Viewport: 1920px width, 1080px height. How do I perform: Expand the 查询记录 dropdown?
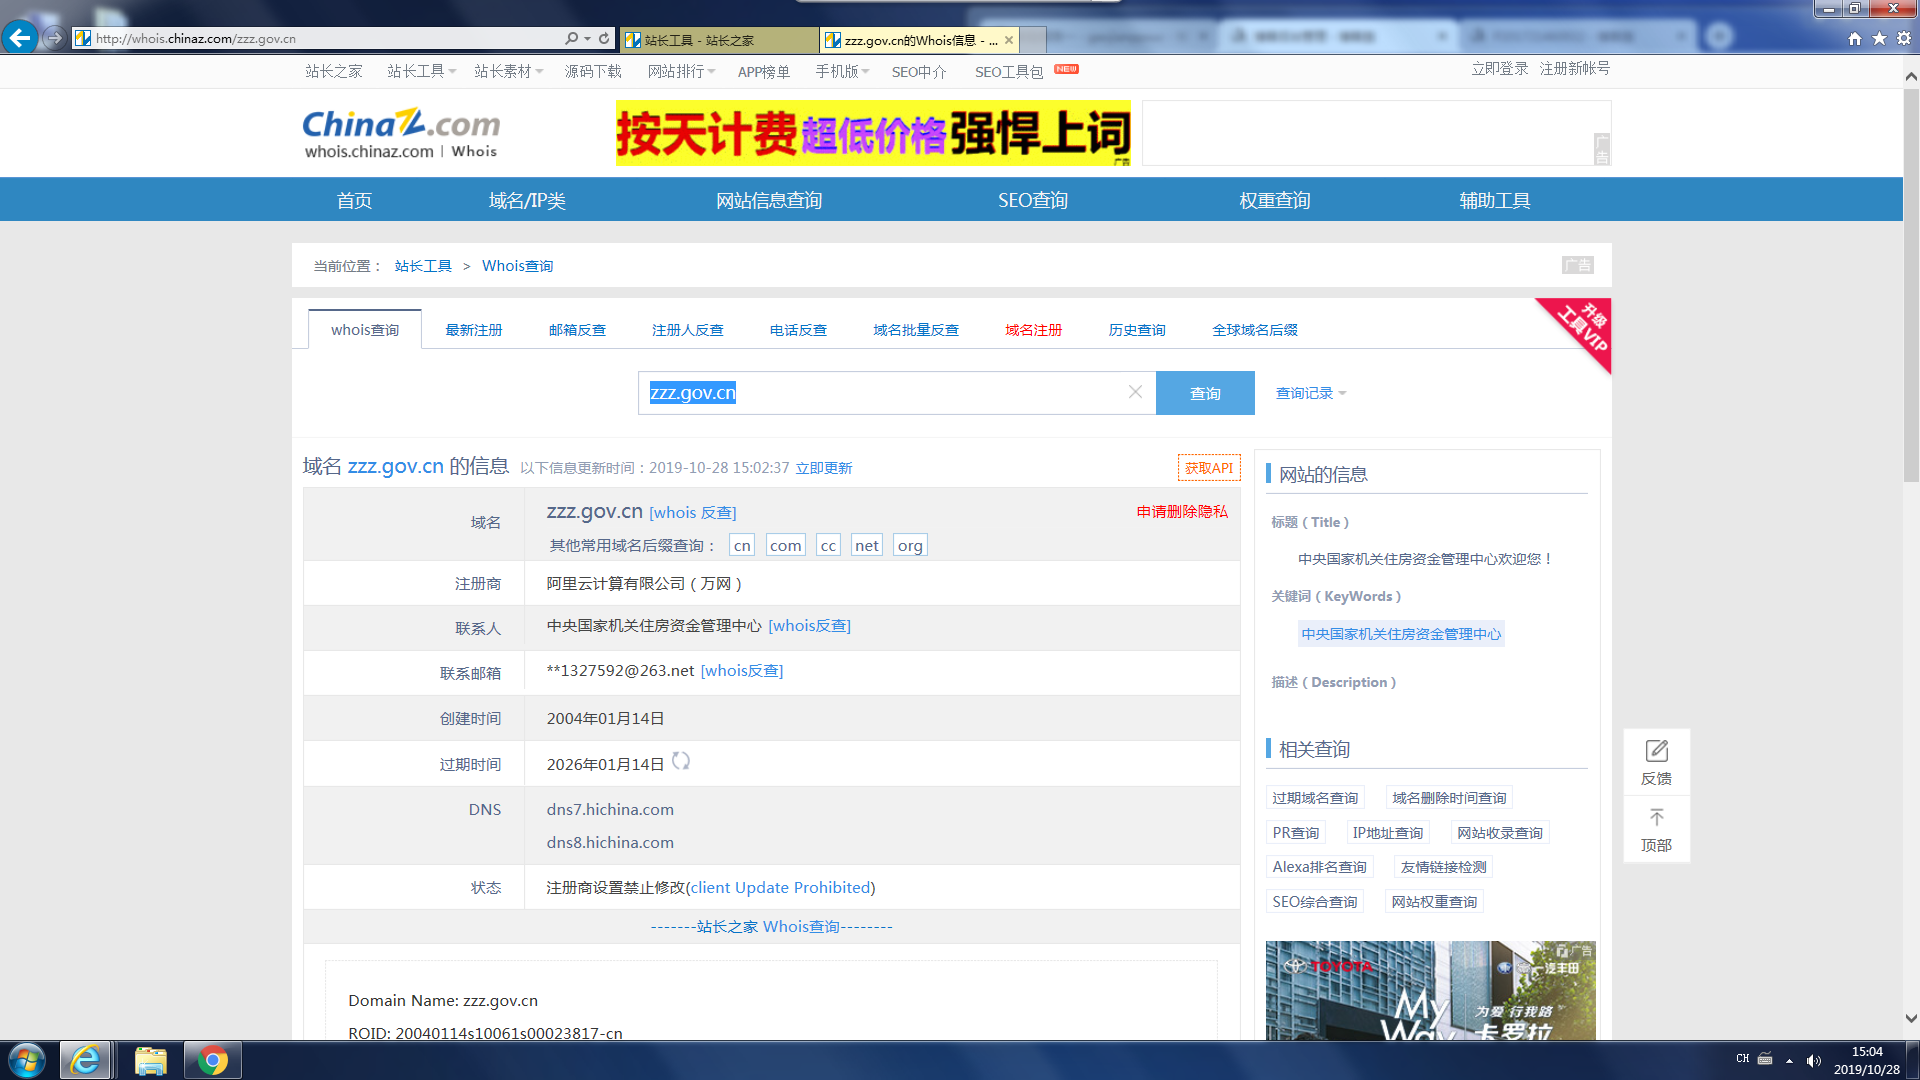pyautogui.click(x=1311, y=393)
